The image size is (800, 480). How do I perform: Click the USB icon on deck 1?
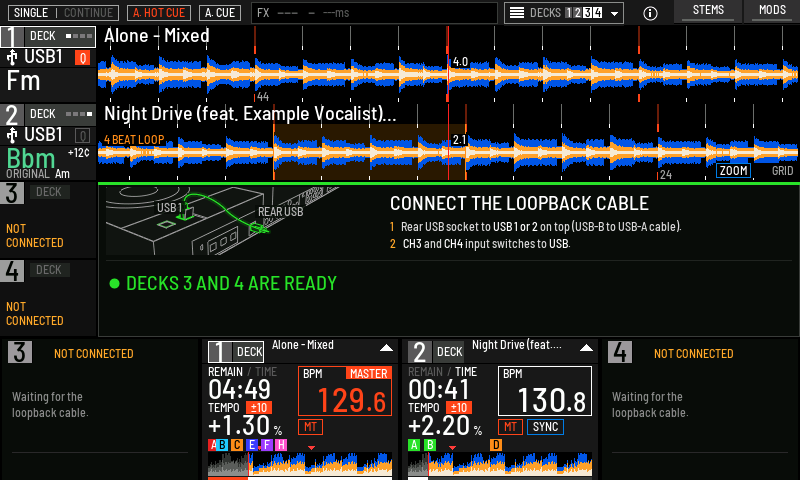[12, 57]
